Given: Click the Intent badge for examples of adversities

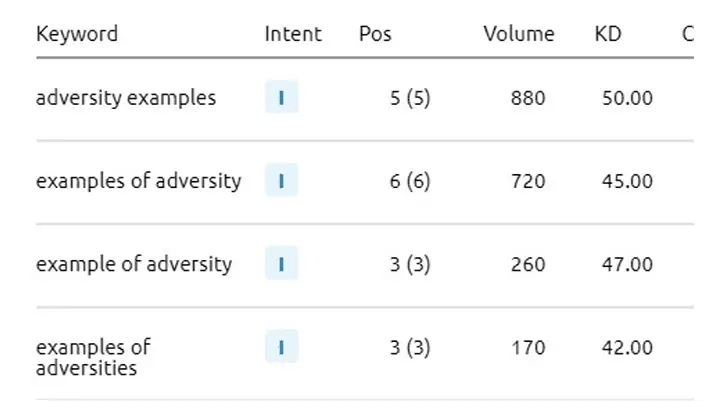Looking at the screenshot, I should pyautogui.click(x=281, y=347).
